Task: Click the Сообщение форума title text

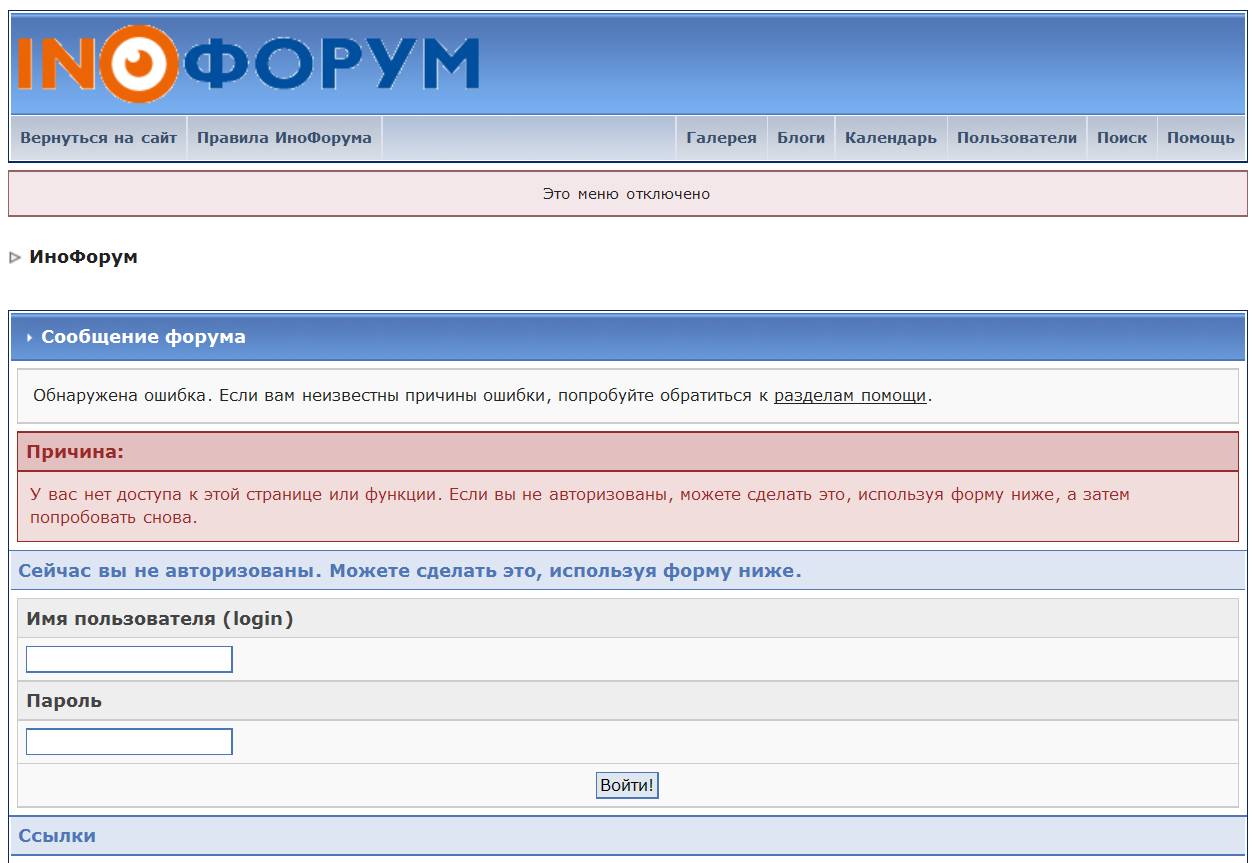Action: [x=143, y=337]
